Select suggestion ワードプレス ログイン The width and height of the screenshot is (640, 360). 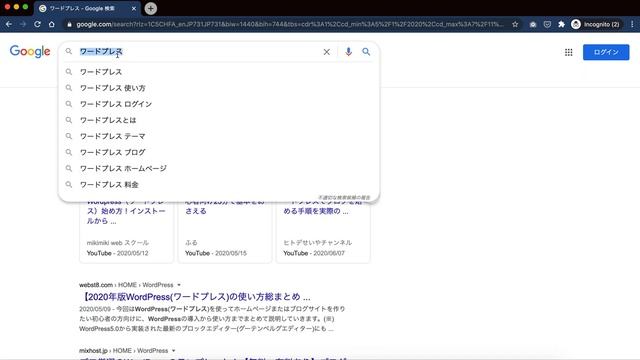[219, 104]
